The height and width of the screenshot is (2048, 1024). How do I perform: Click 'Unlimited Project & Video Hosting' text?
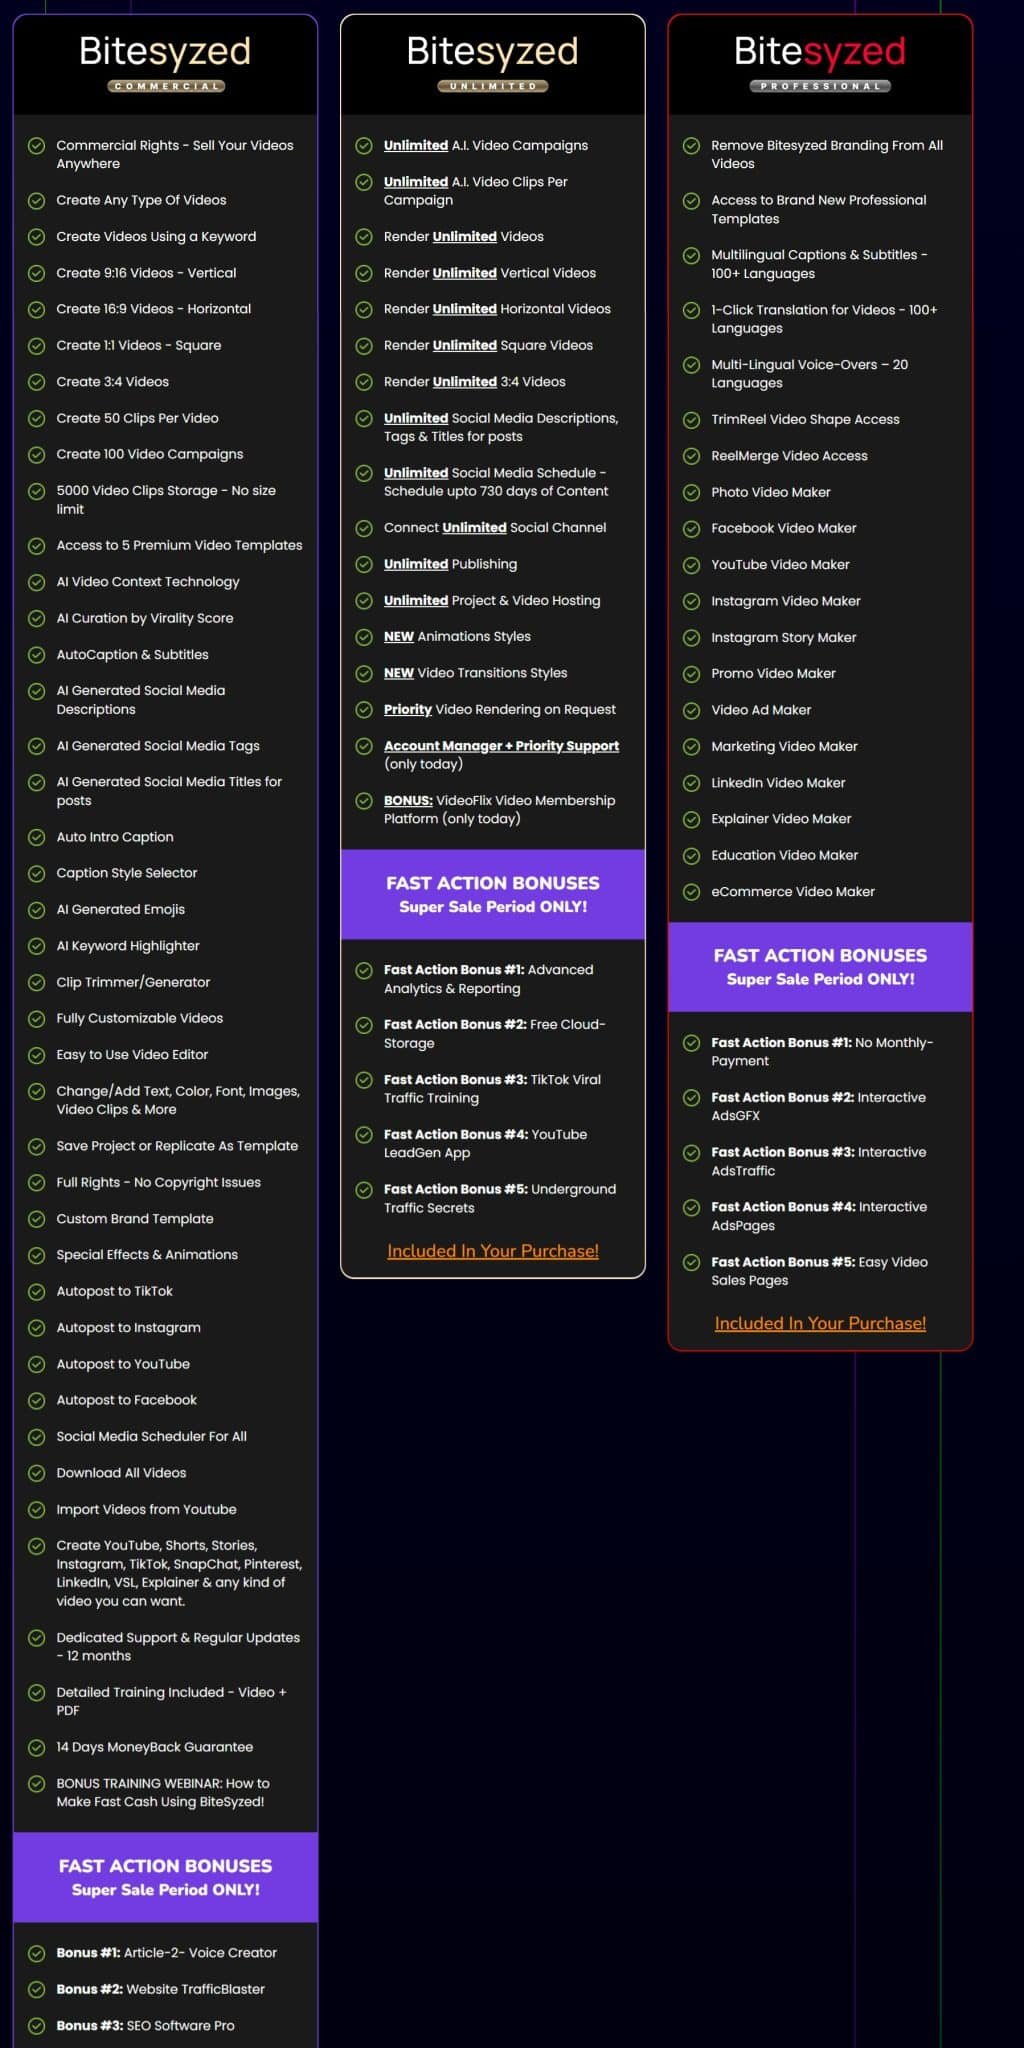click(x=492, y=601)
